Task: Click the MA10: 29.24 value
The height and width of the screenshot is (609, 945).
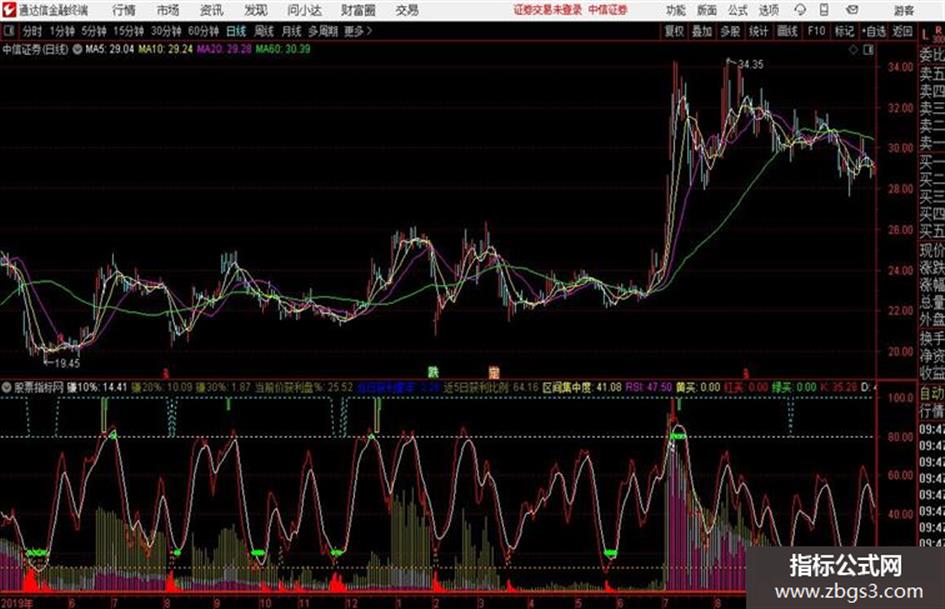Action: (x=166, y=49)
